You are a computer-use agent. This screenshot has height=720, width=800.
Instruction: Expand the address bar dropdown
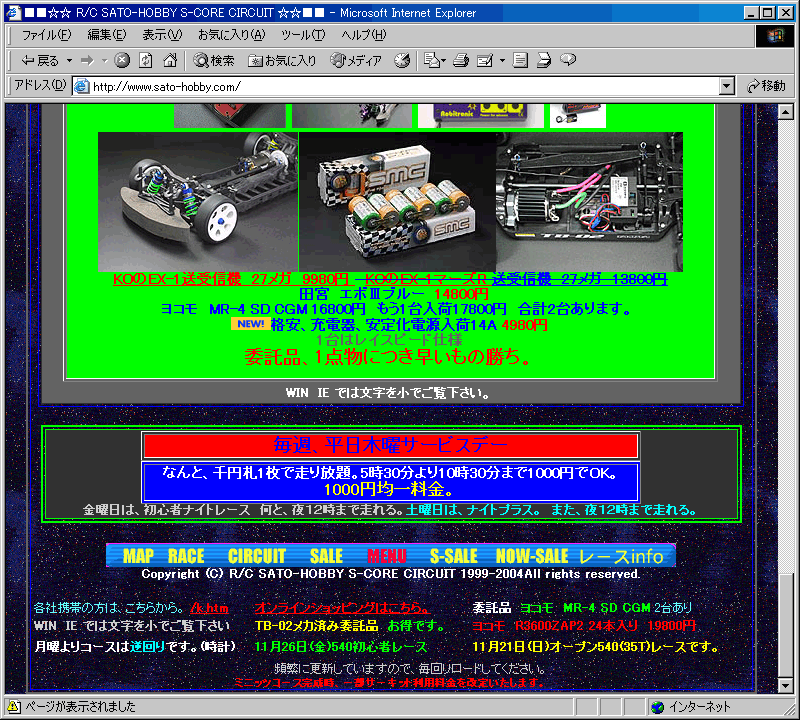(727, 86)
